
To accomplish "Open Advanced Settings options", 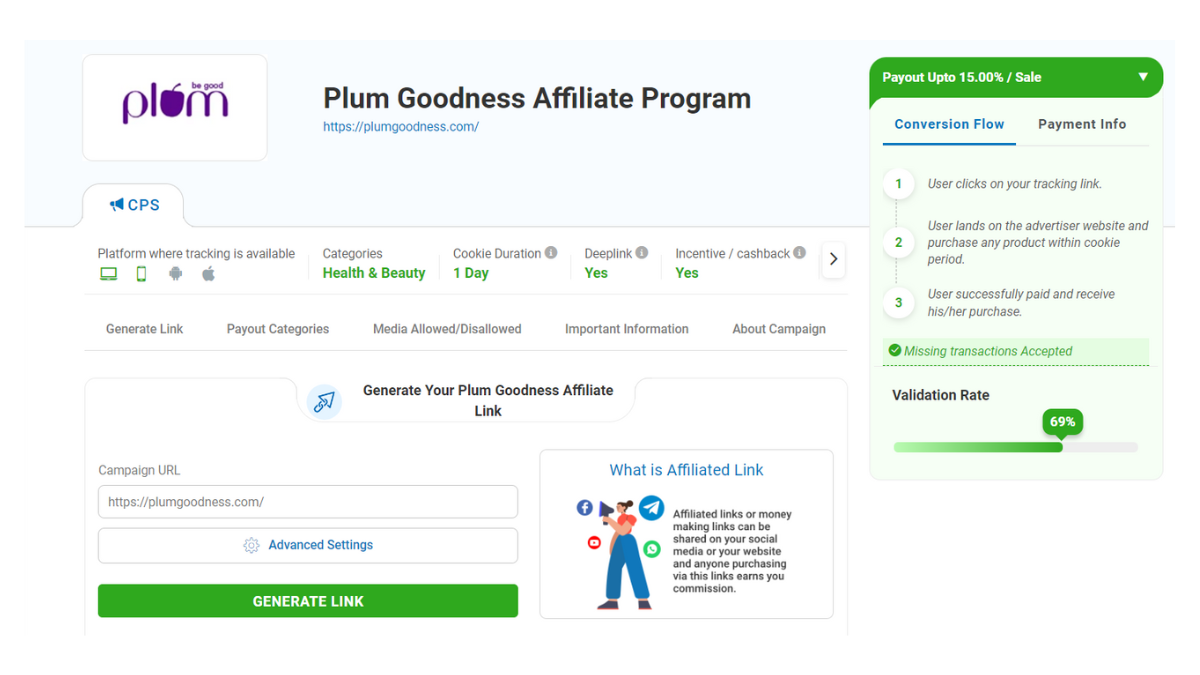I will click(307, 545).
